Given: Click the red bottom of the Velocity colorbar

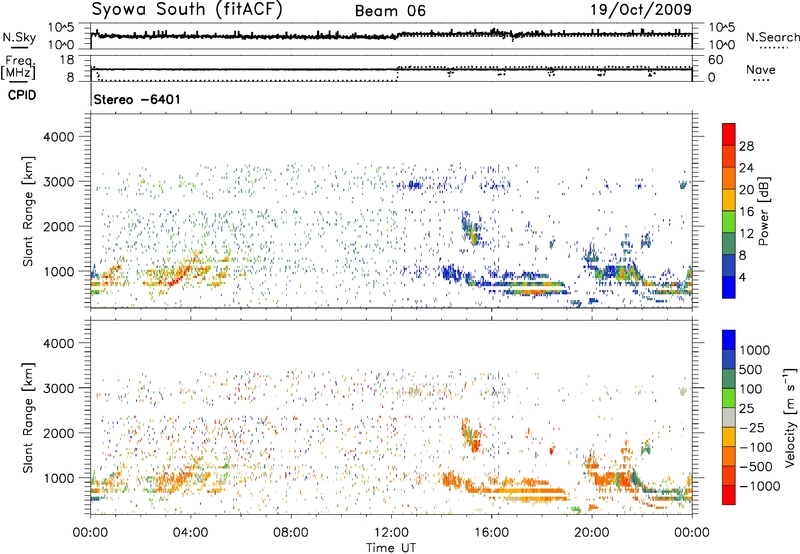Looking at the screenshot, I should pos(729,495).
